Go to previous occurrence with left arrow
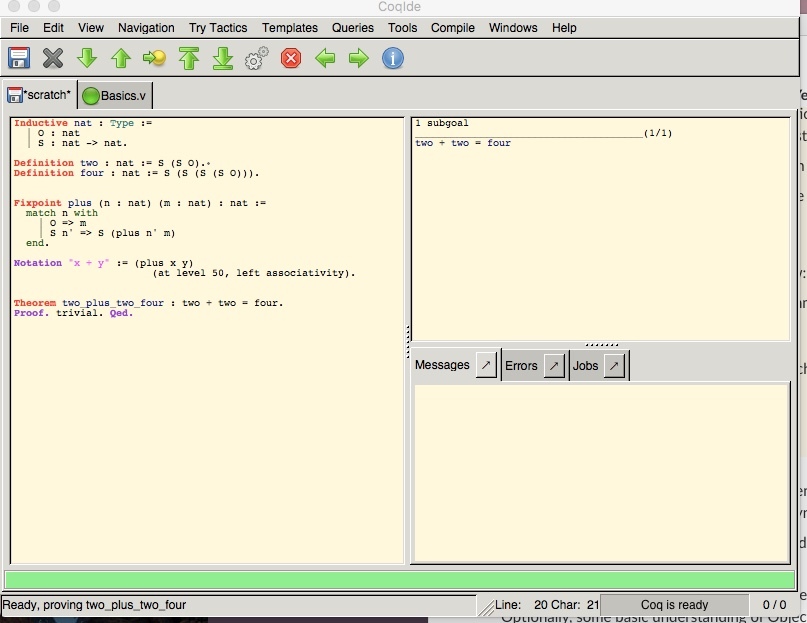The width and height of the screenshot is (807, 623). 325,58
